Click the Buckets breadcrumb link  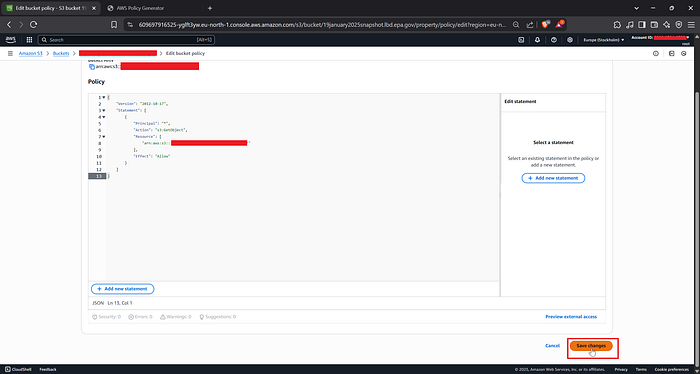(x=61, y=54)
